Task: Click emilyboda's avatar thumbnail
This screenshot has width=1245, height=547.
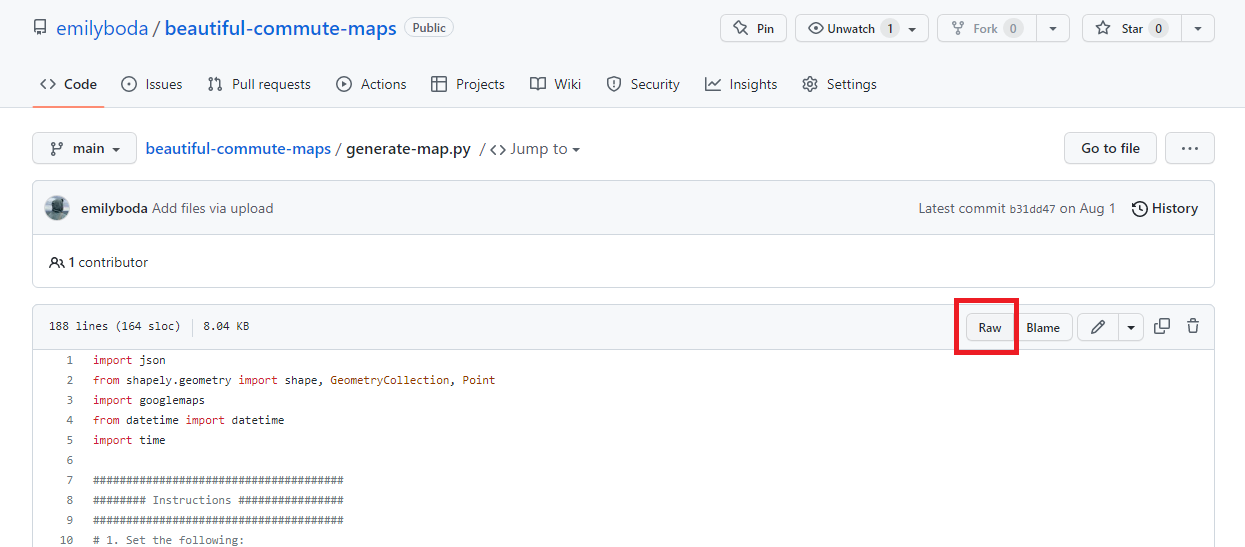Action: click(x=57, y=208)
